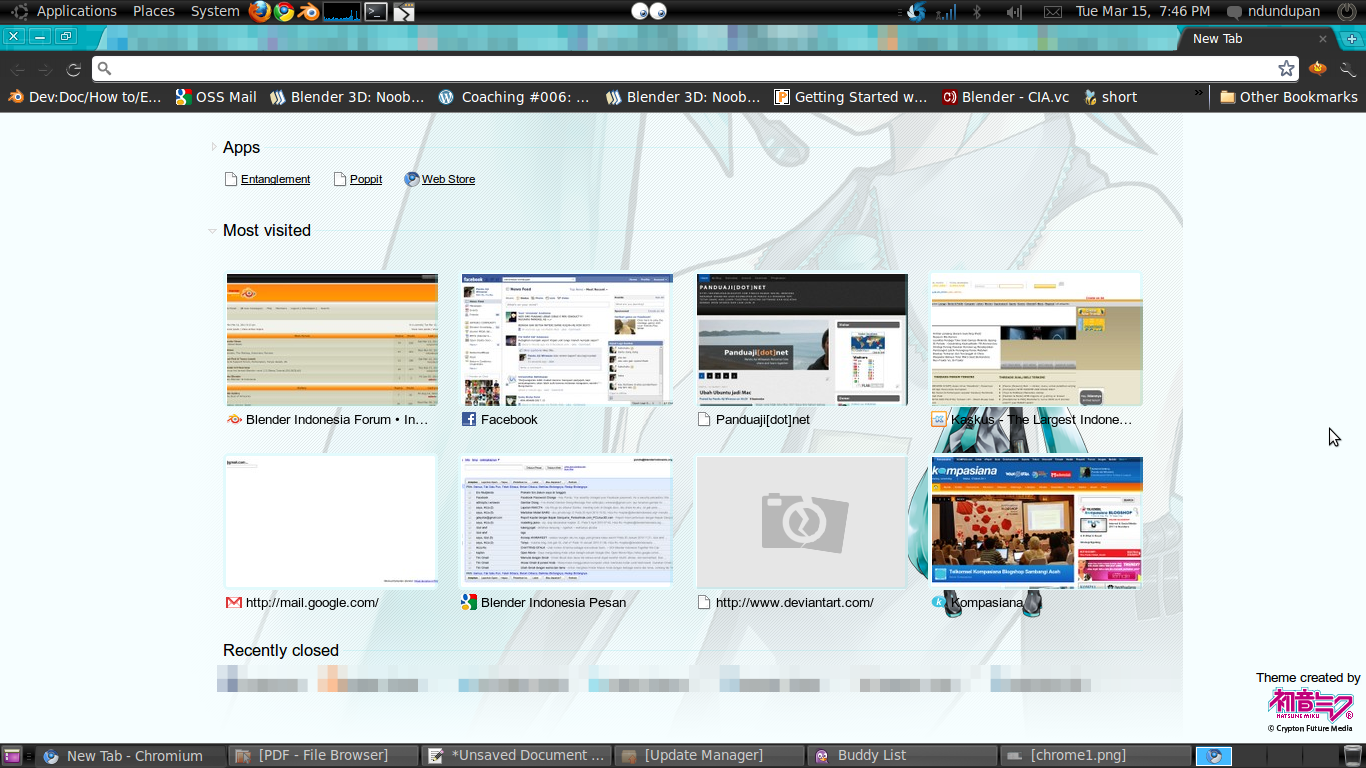Go back to previous page

click(x=17, y=69)
